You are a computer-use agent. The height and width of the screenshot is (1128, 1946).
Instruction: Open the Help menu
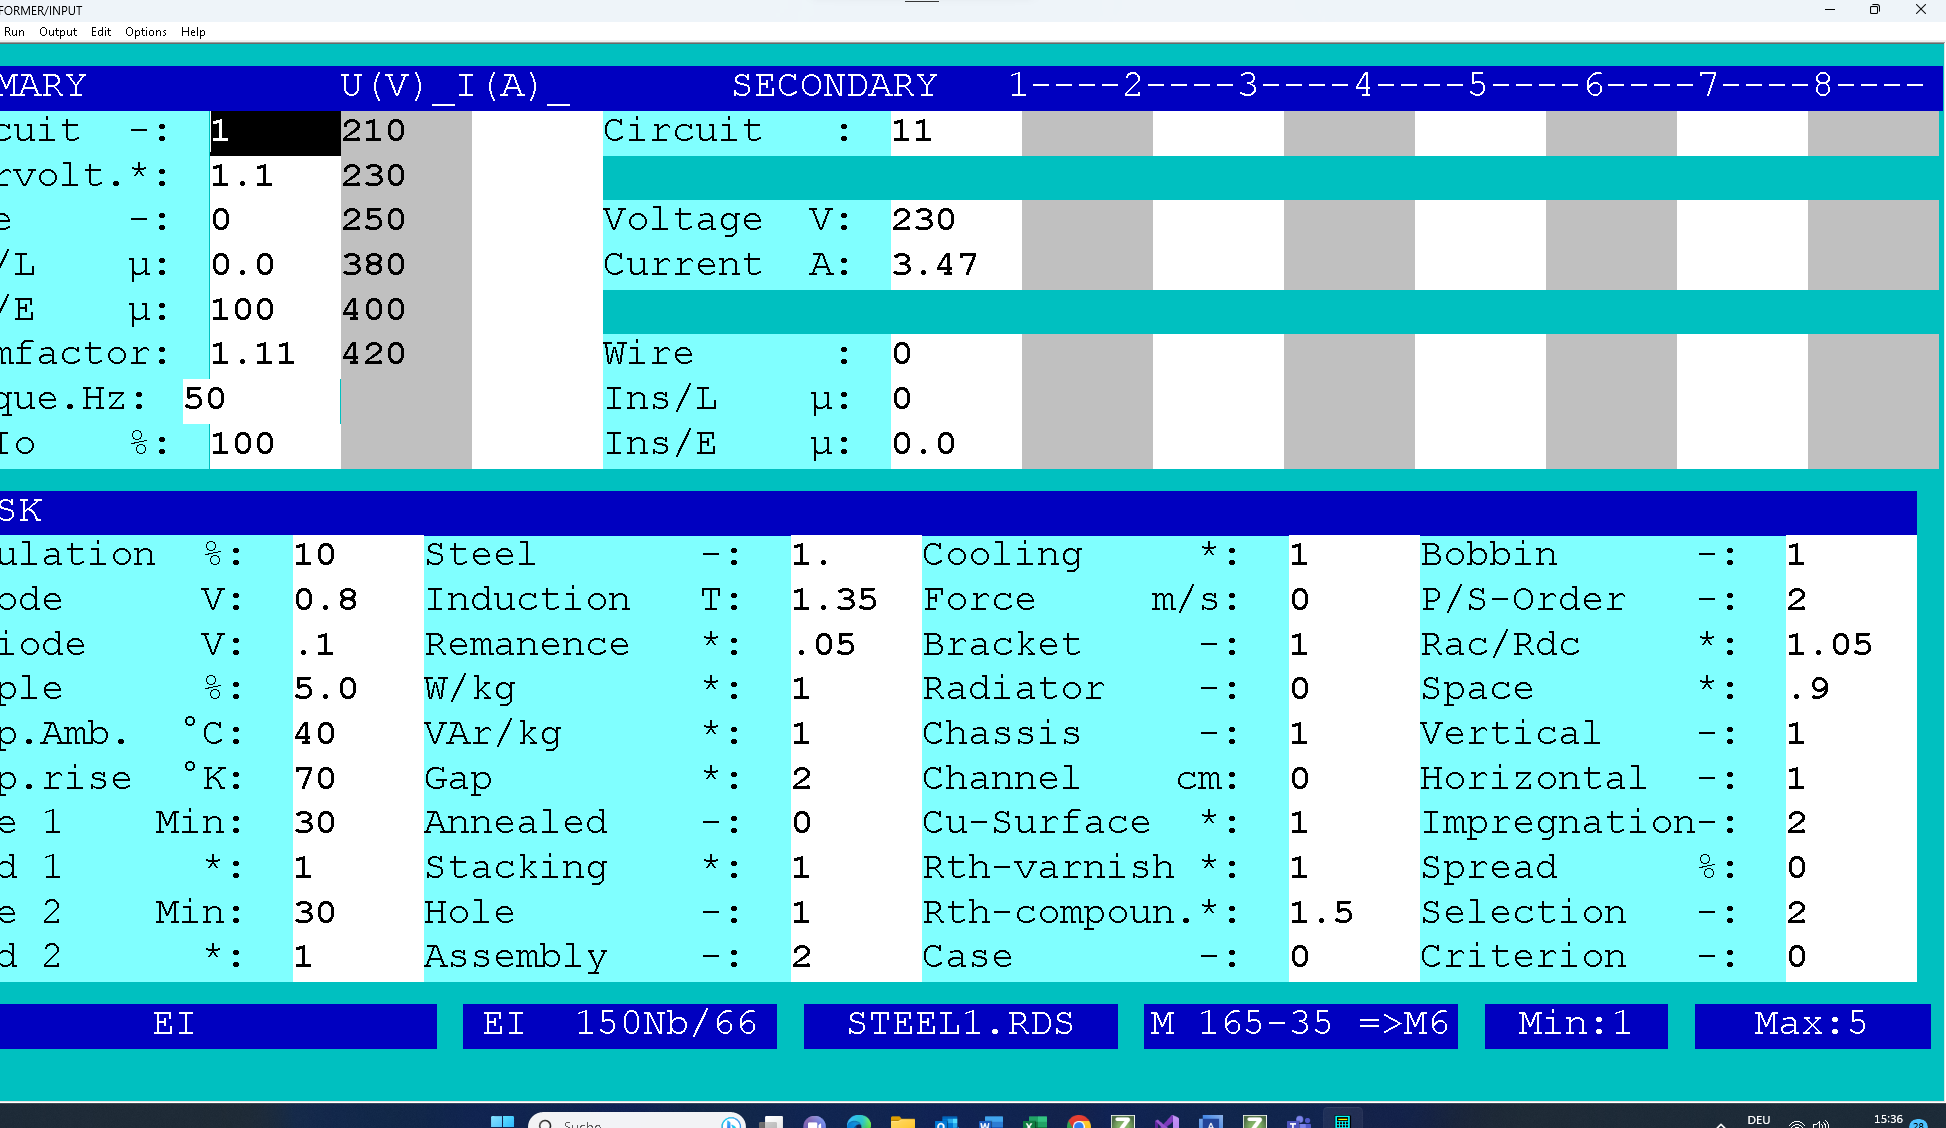[x=193, y=32]
